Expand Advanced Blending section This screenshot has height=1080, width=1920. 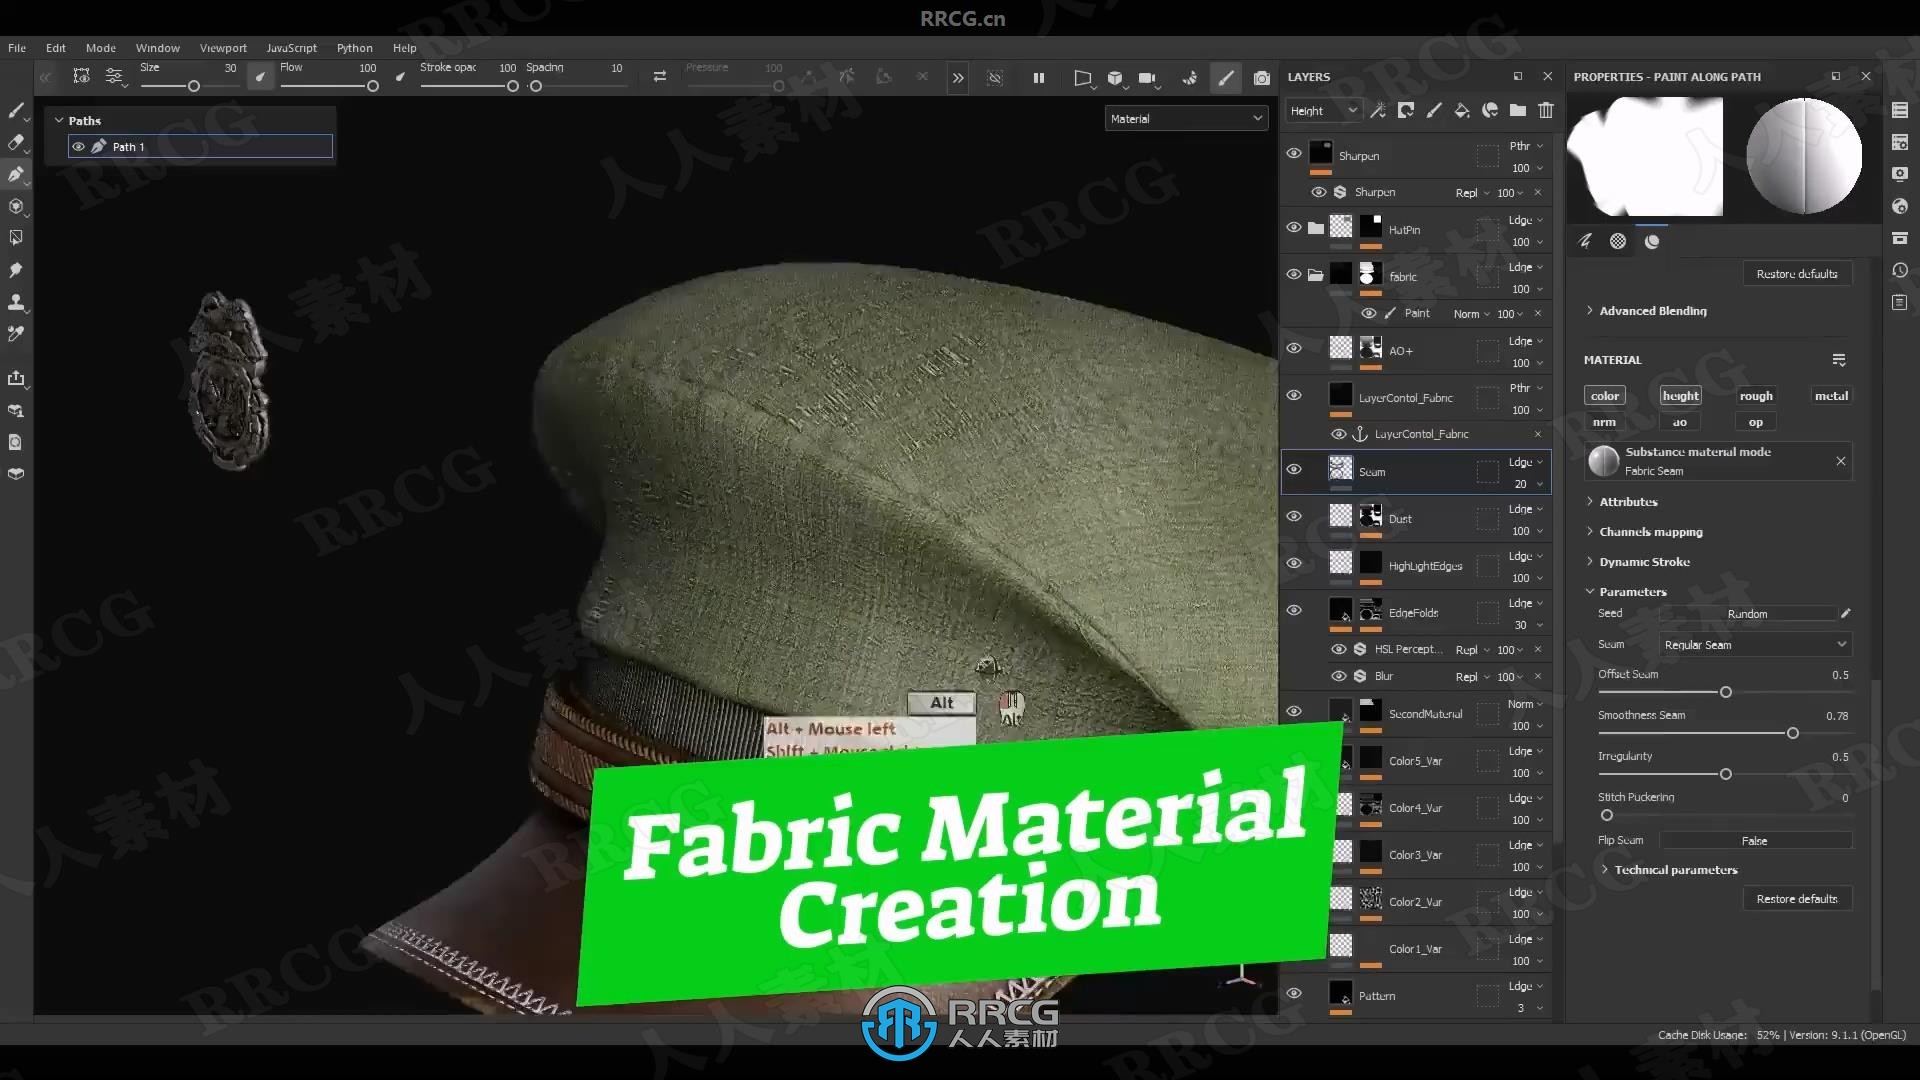pyautogui.click(x=1652, y=311)
